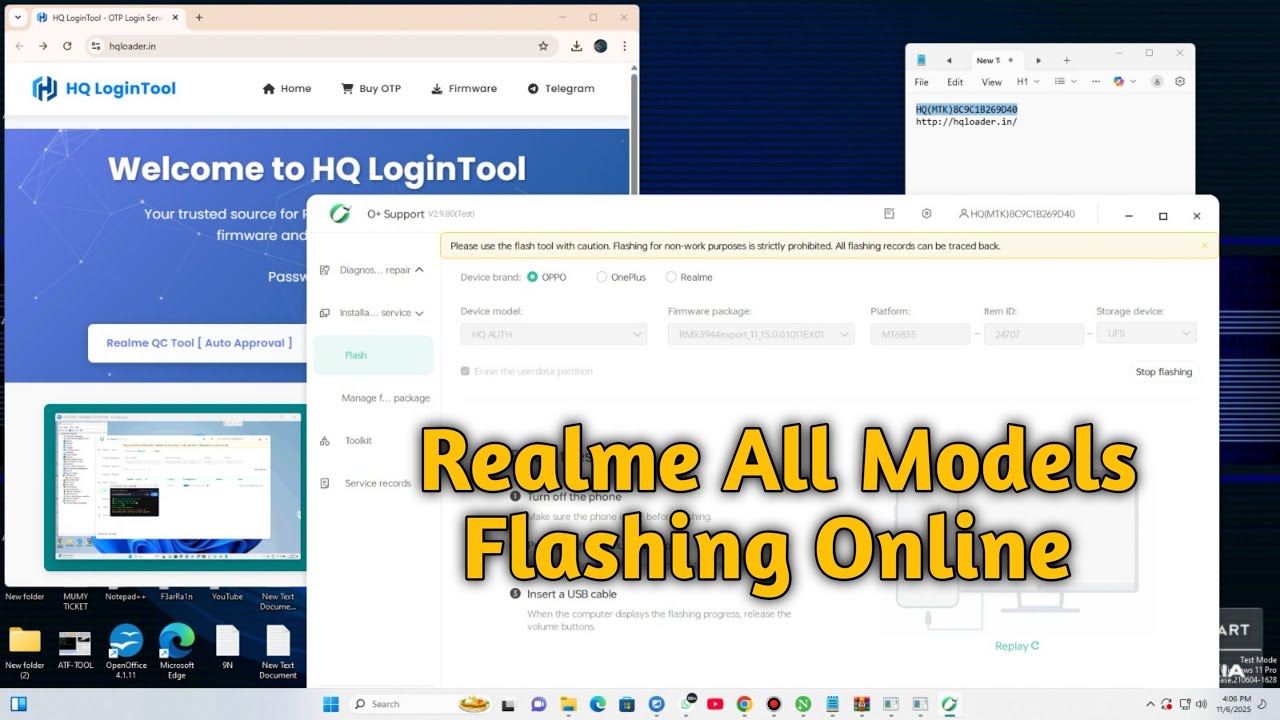This screenshot has width=1280, height=720.
Task: Open the File menu in Notepad
Action: tap(922, 82)
